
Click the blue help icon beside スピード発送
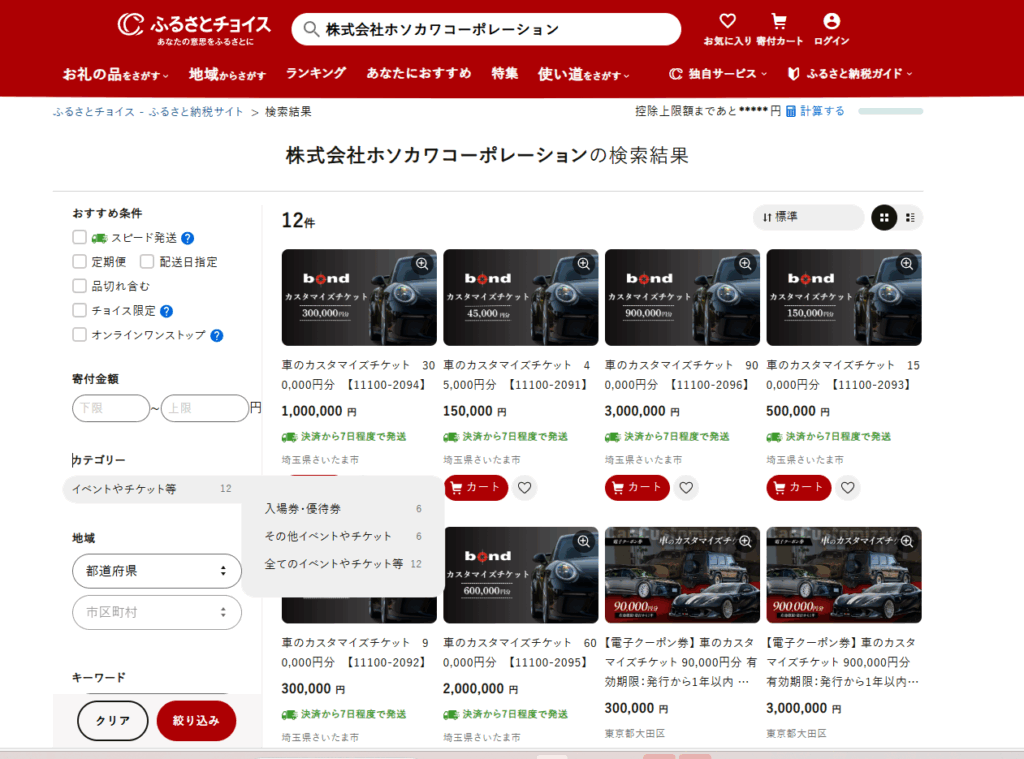[x=187, y=238]
